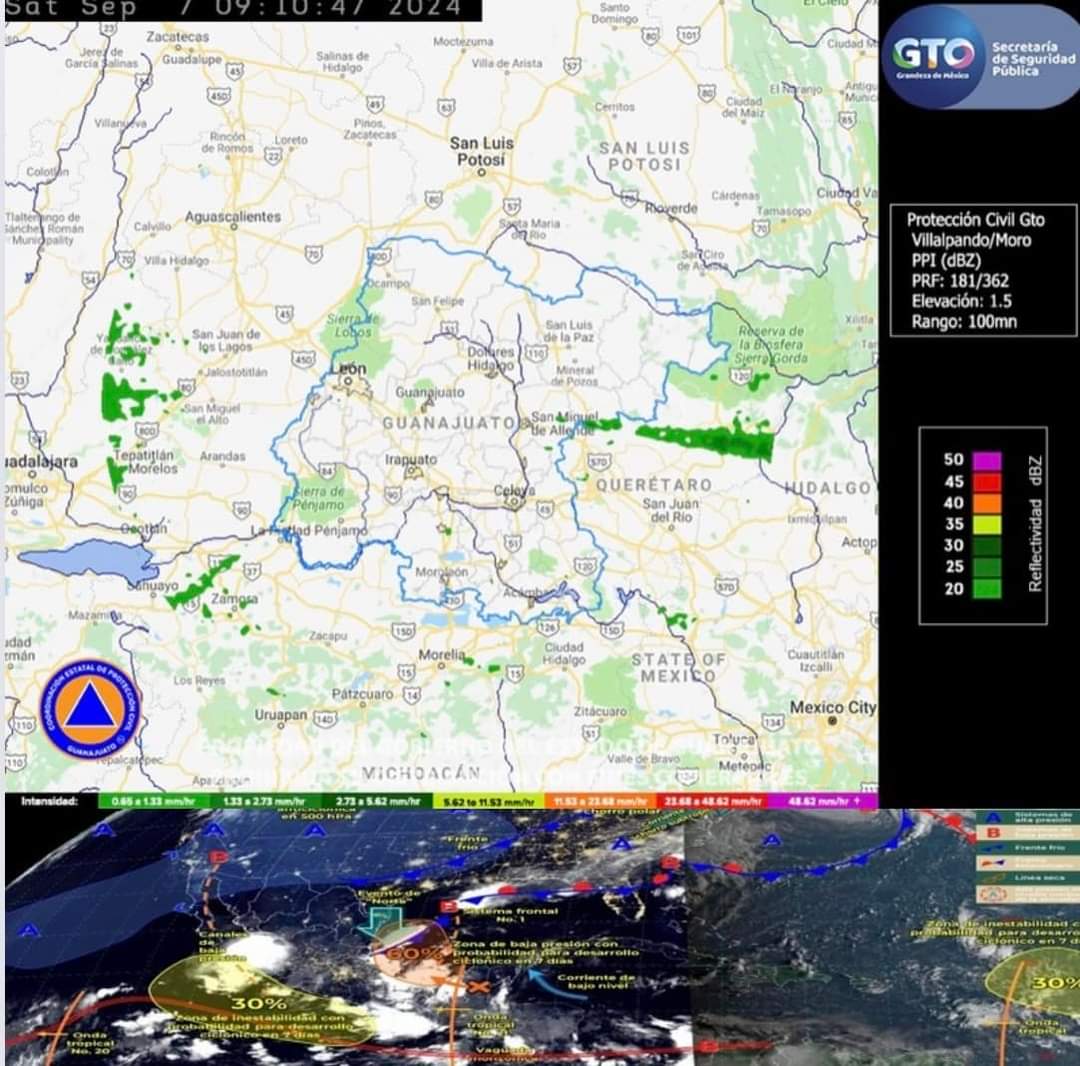Click the Morelia city label
The width and height of the screenshot is (1080, 1066).
pos(442,654)
